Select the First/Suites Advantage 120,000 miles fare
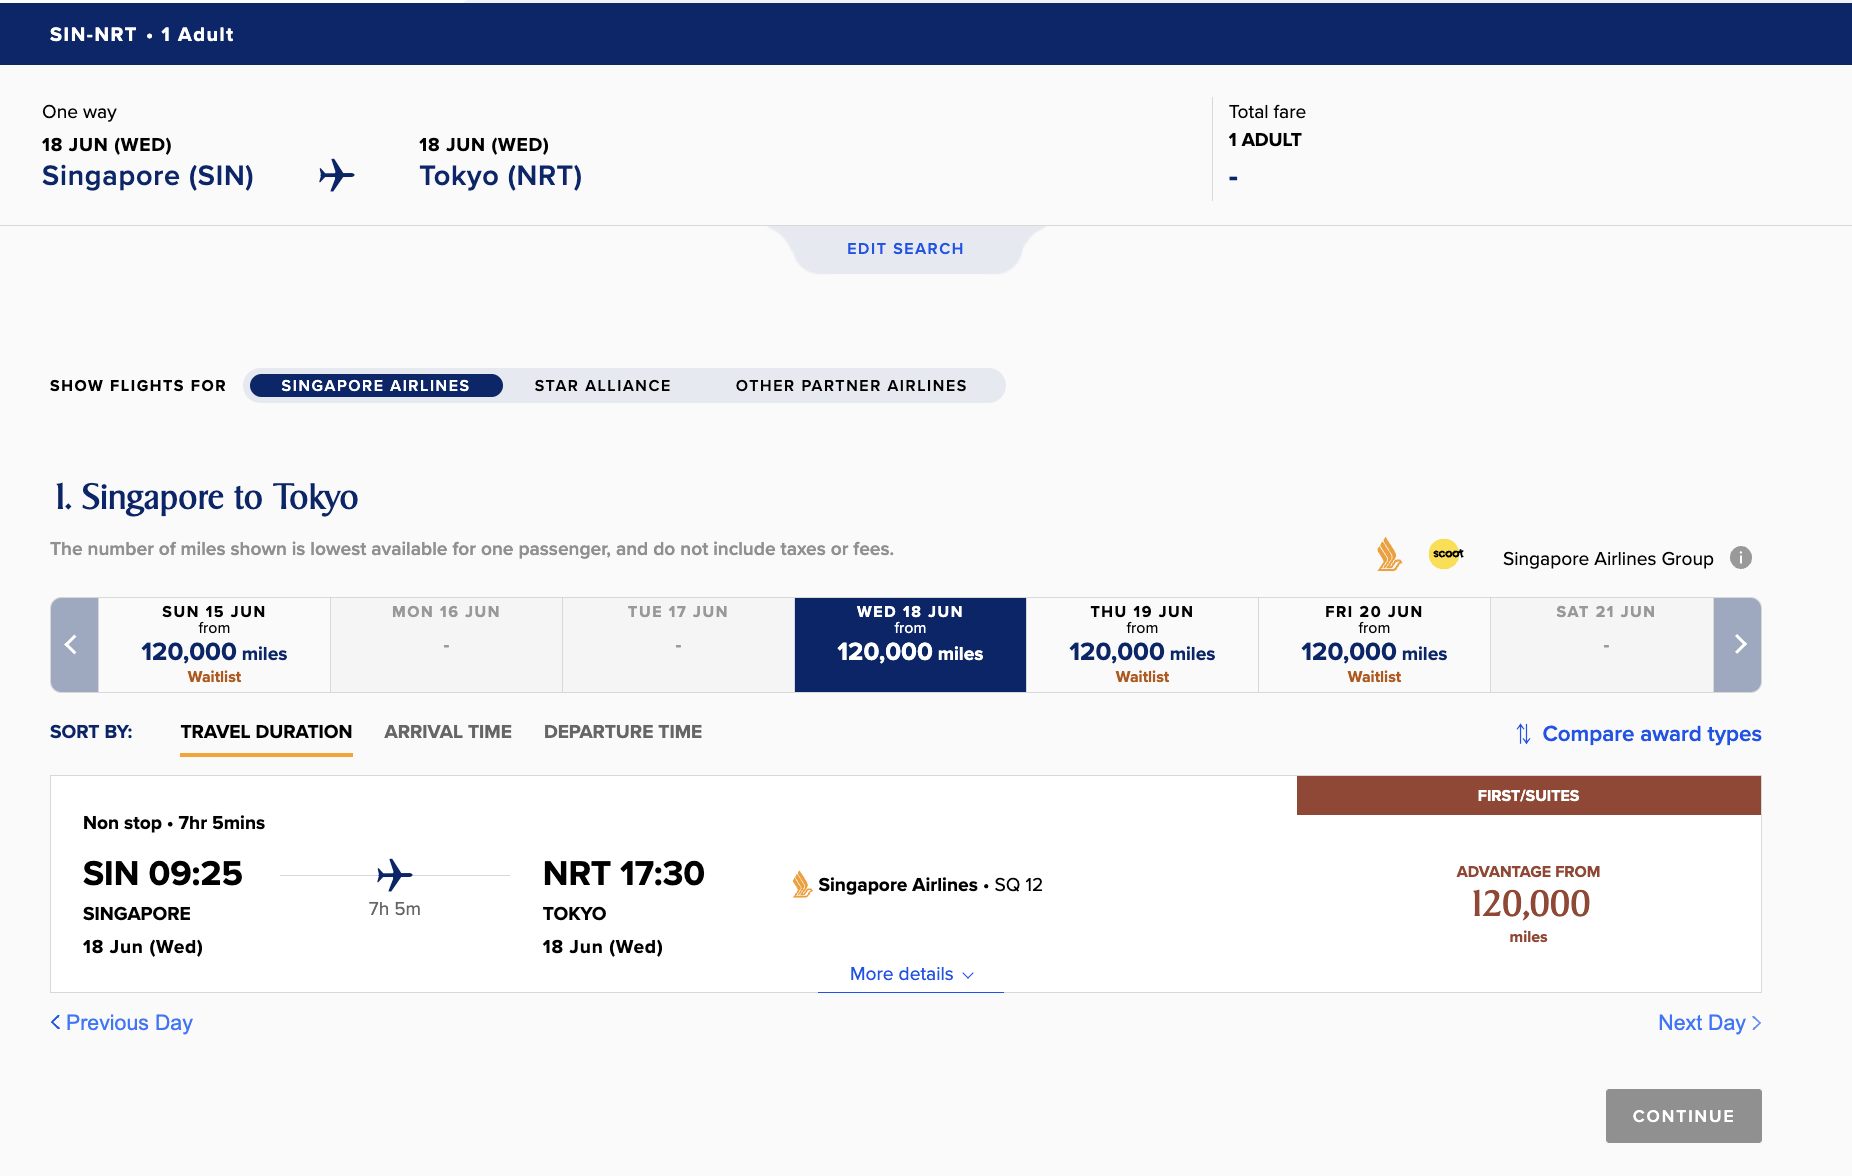1852x1176 pixels. pos(1528,903)
